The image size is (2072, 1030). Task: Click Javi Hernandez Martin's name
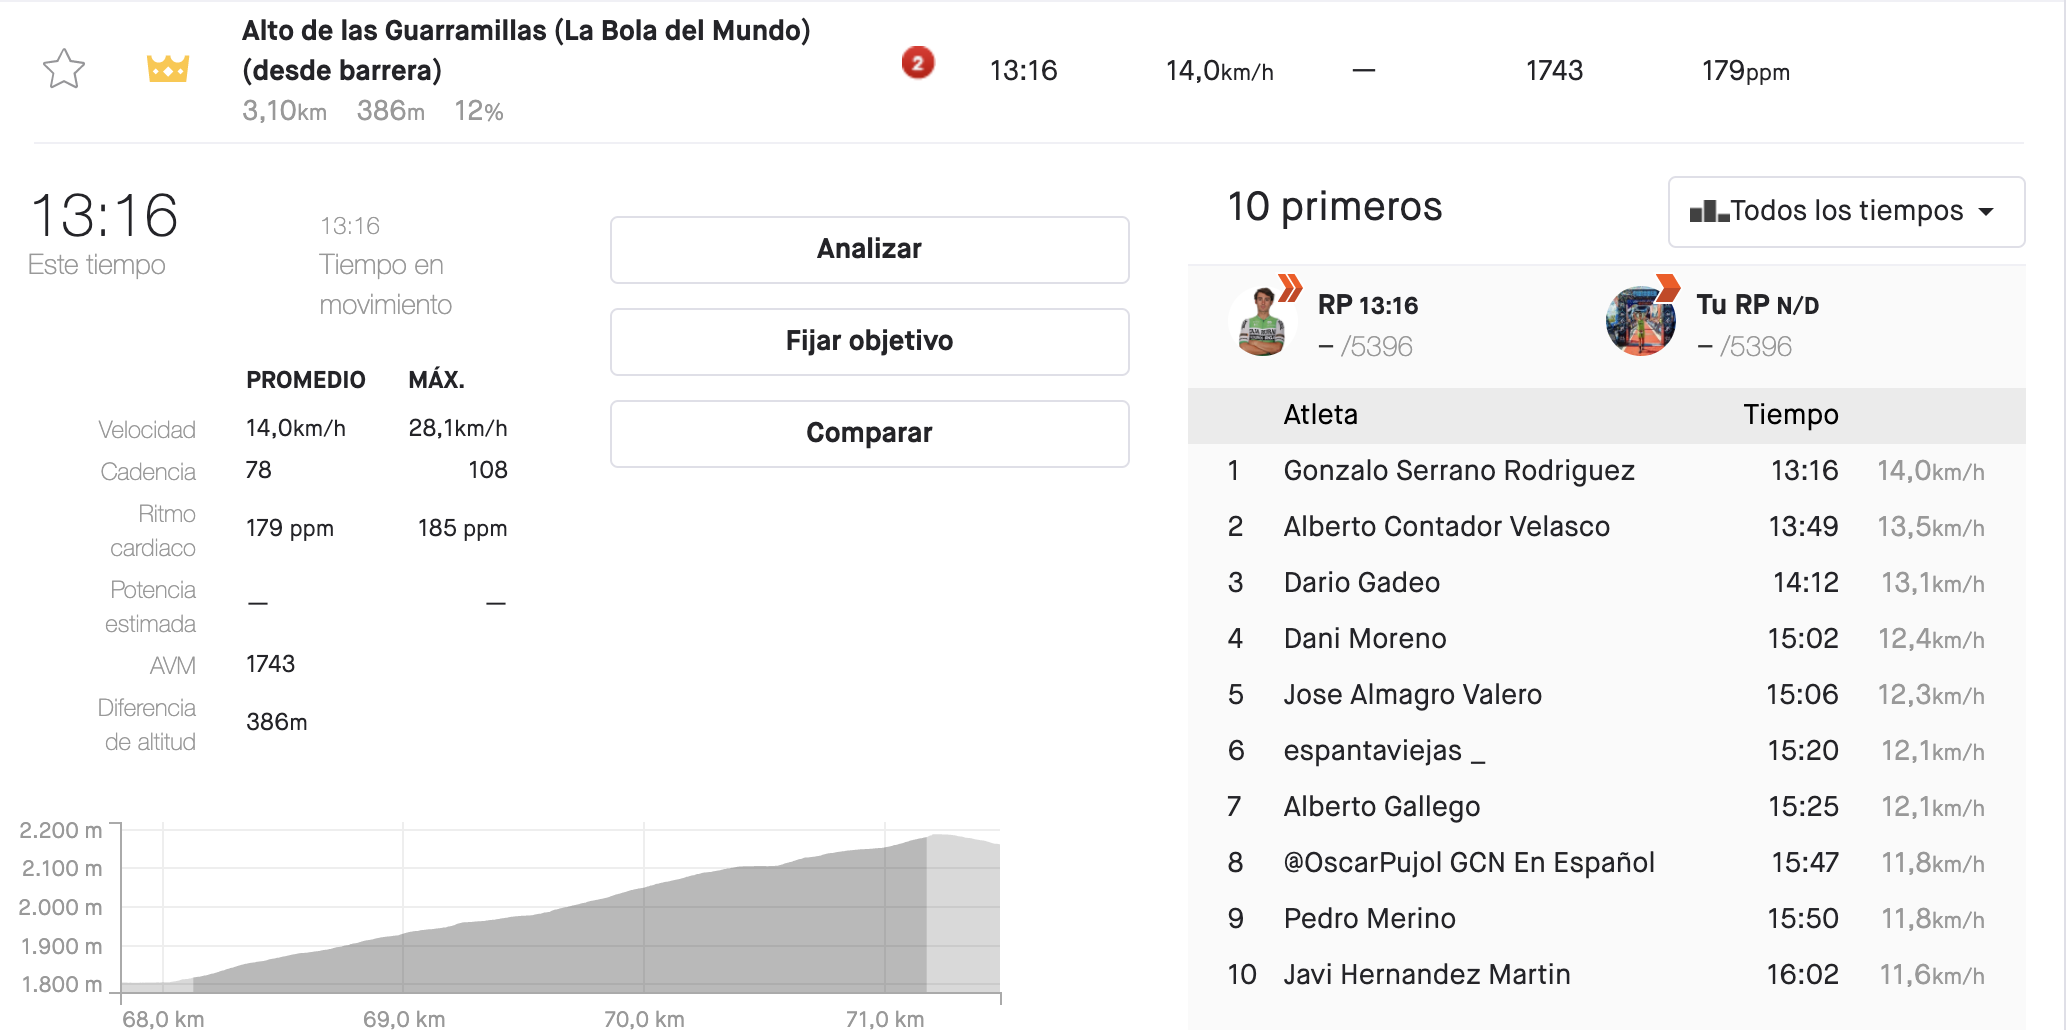[1426, 974]
